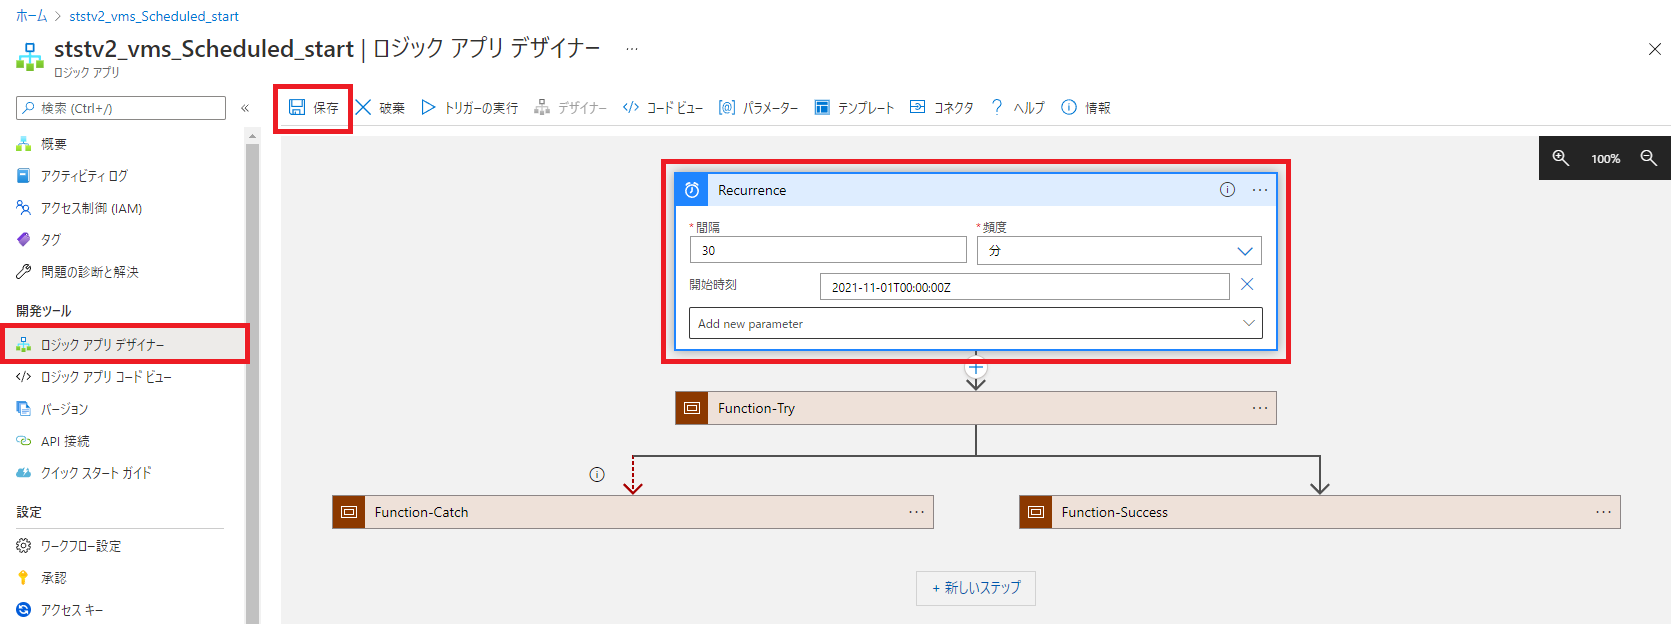Click the 100% zoom level label
This screenshot has width=1679, height=624.
[1605, 159]
